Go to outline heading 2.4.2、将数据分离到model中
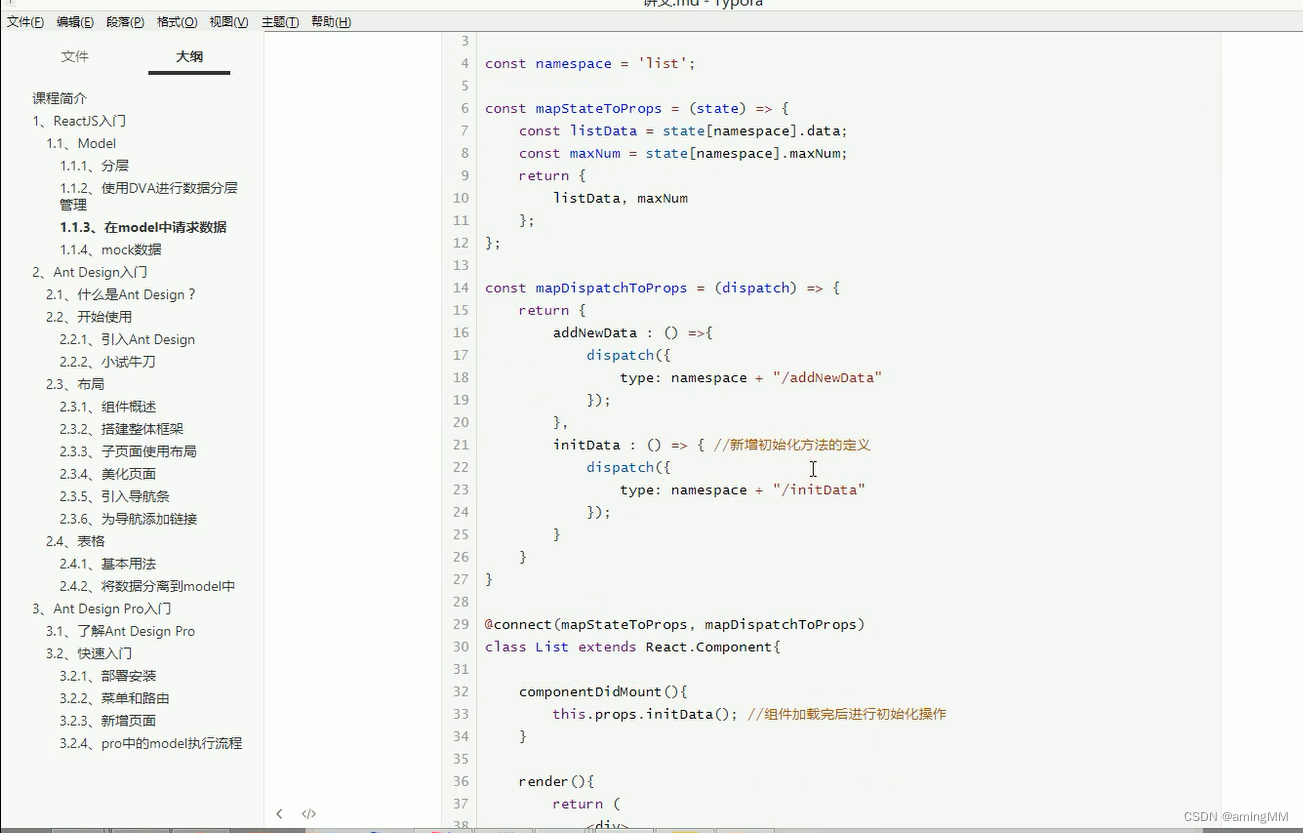The height and width of the screenshot is (833, 1303). (x=147, y=587)
